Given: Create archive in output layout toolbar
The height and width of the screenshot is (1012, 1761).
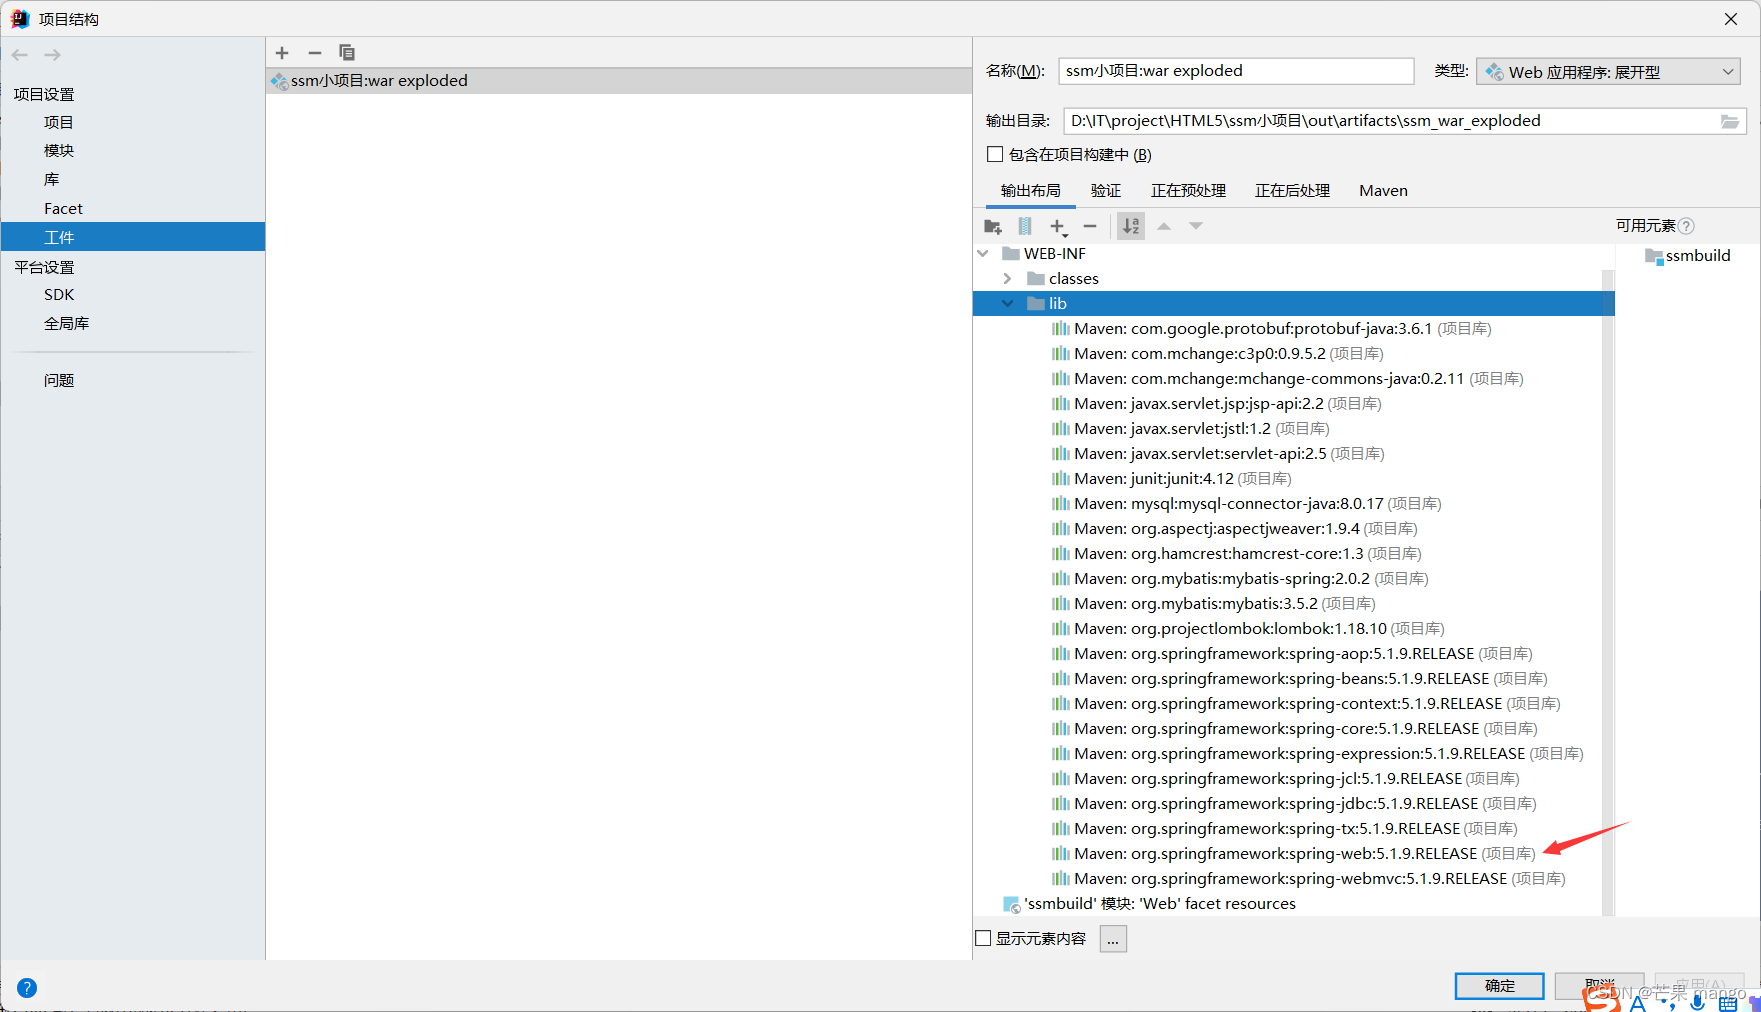Looking at the screenshot, I should click(1025, 227).
